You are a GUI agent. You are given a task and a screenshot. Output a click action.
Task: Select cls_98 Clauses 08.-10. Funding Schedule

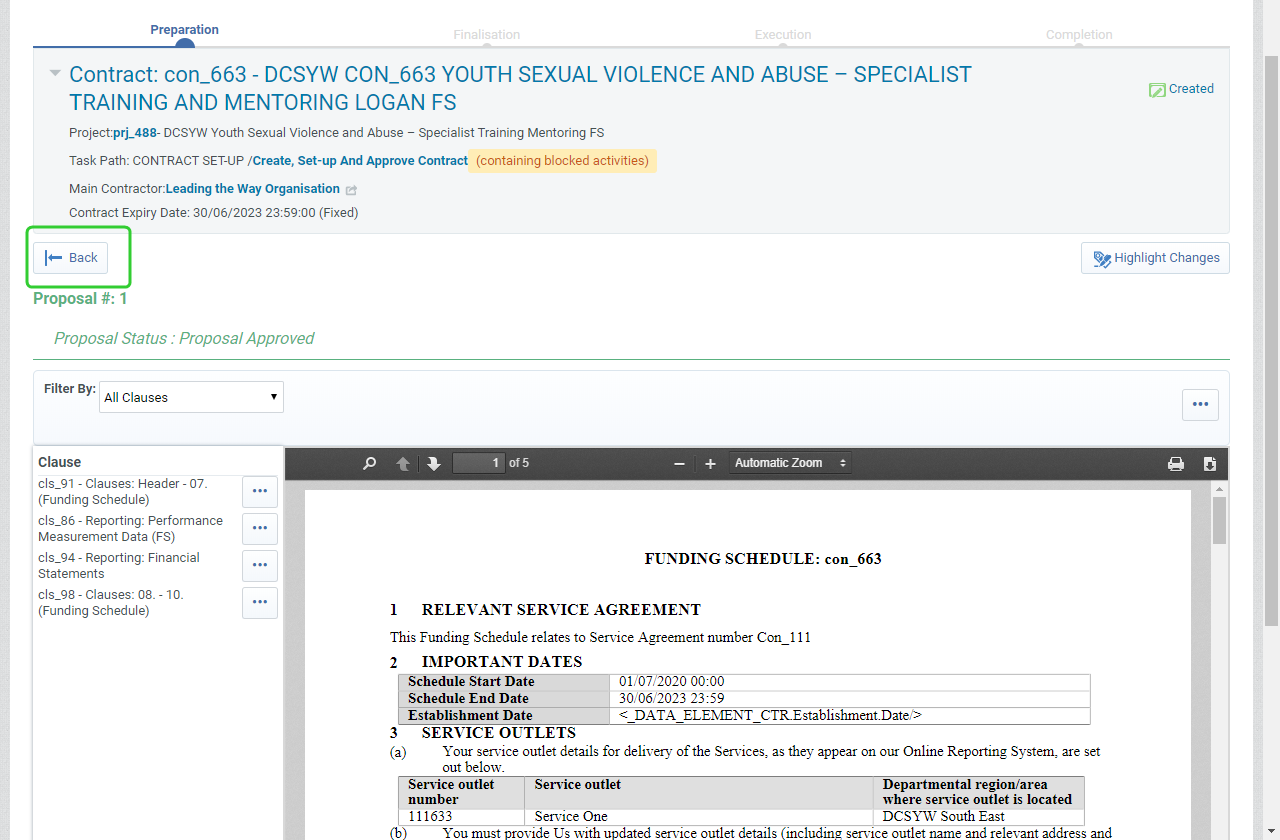click(x=111, y=602)
